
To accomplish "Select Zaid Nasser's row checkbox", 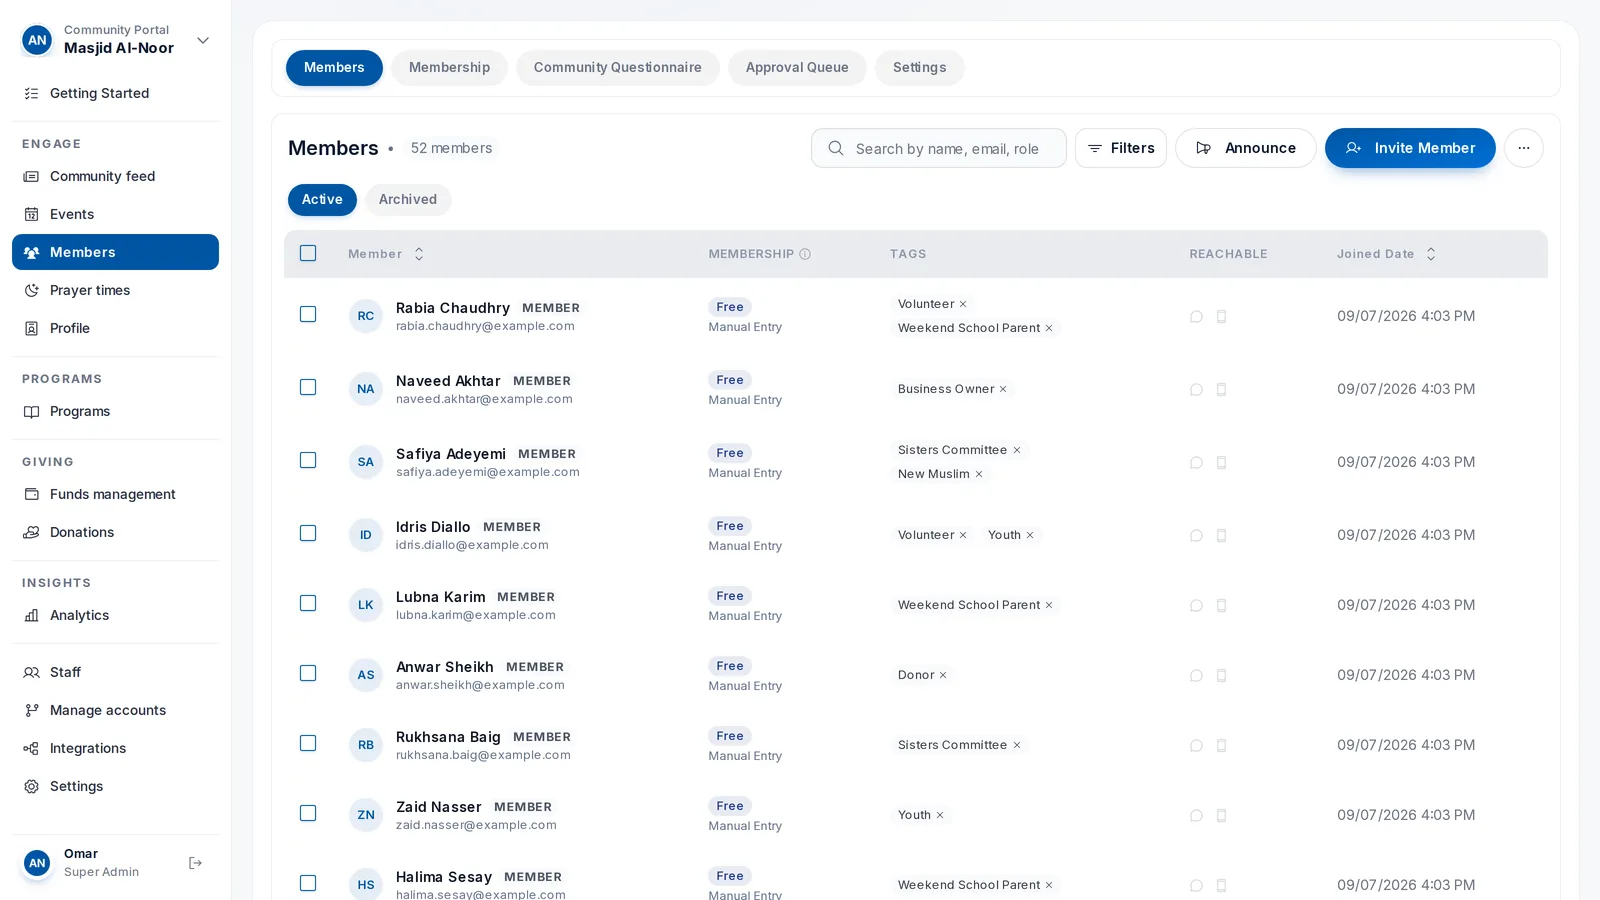I will [308, 813].
